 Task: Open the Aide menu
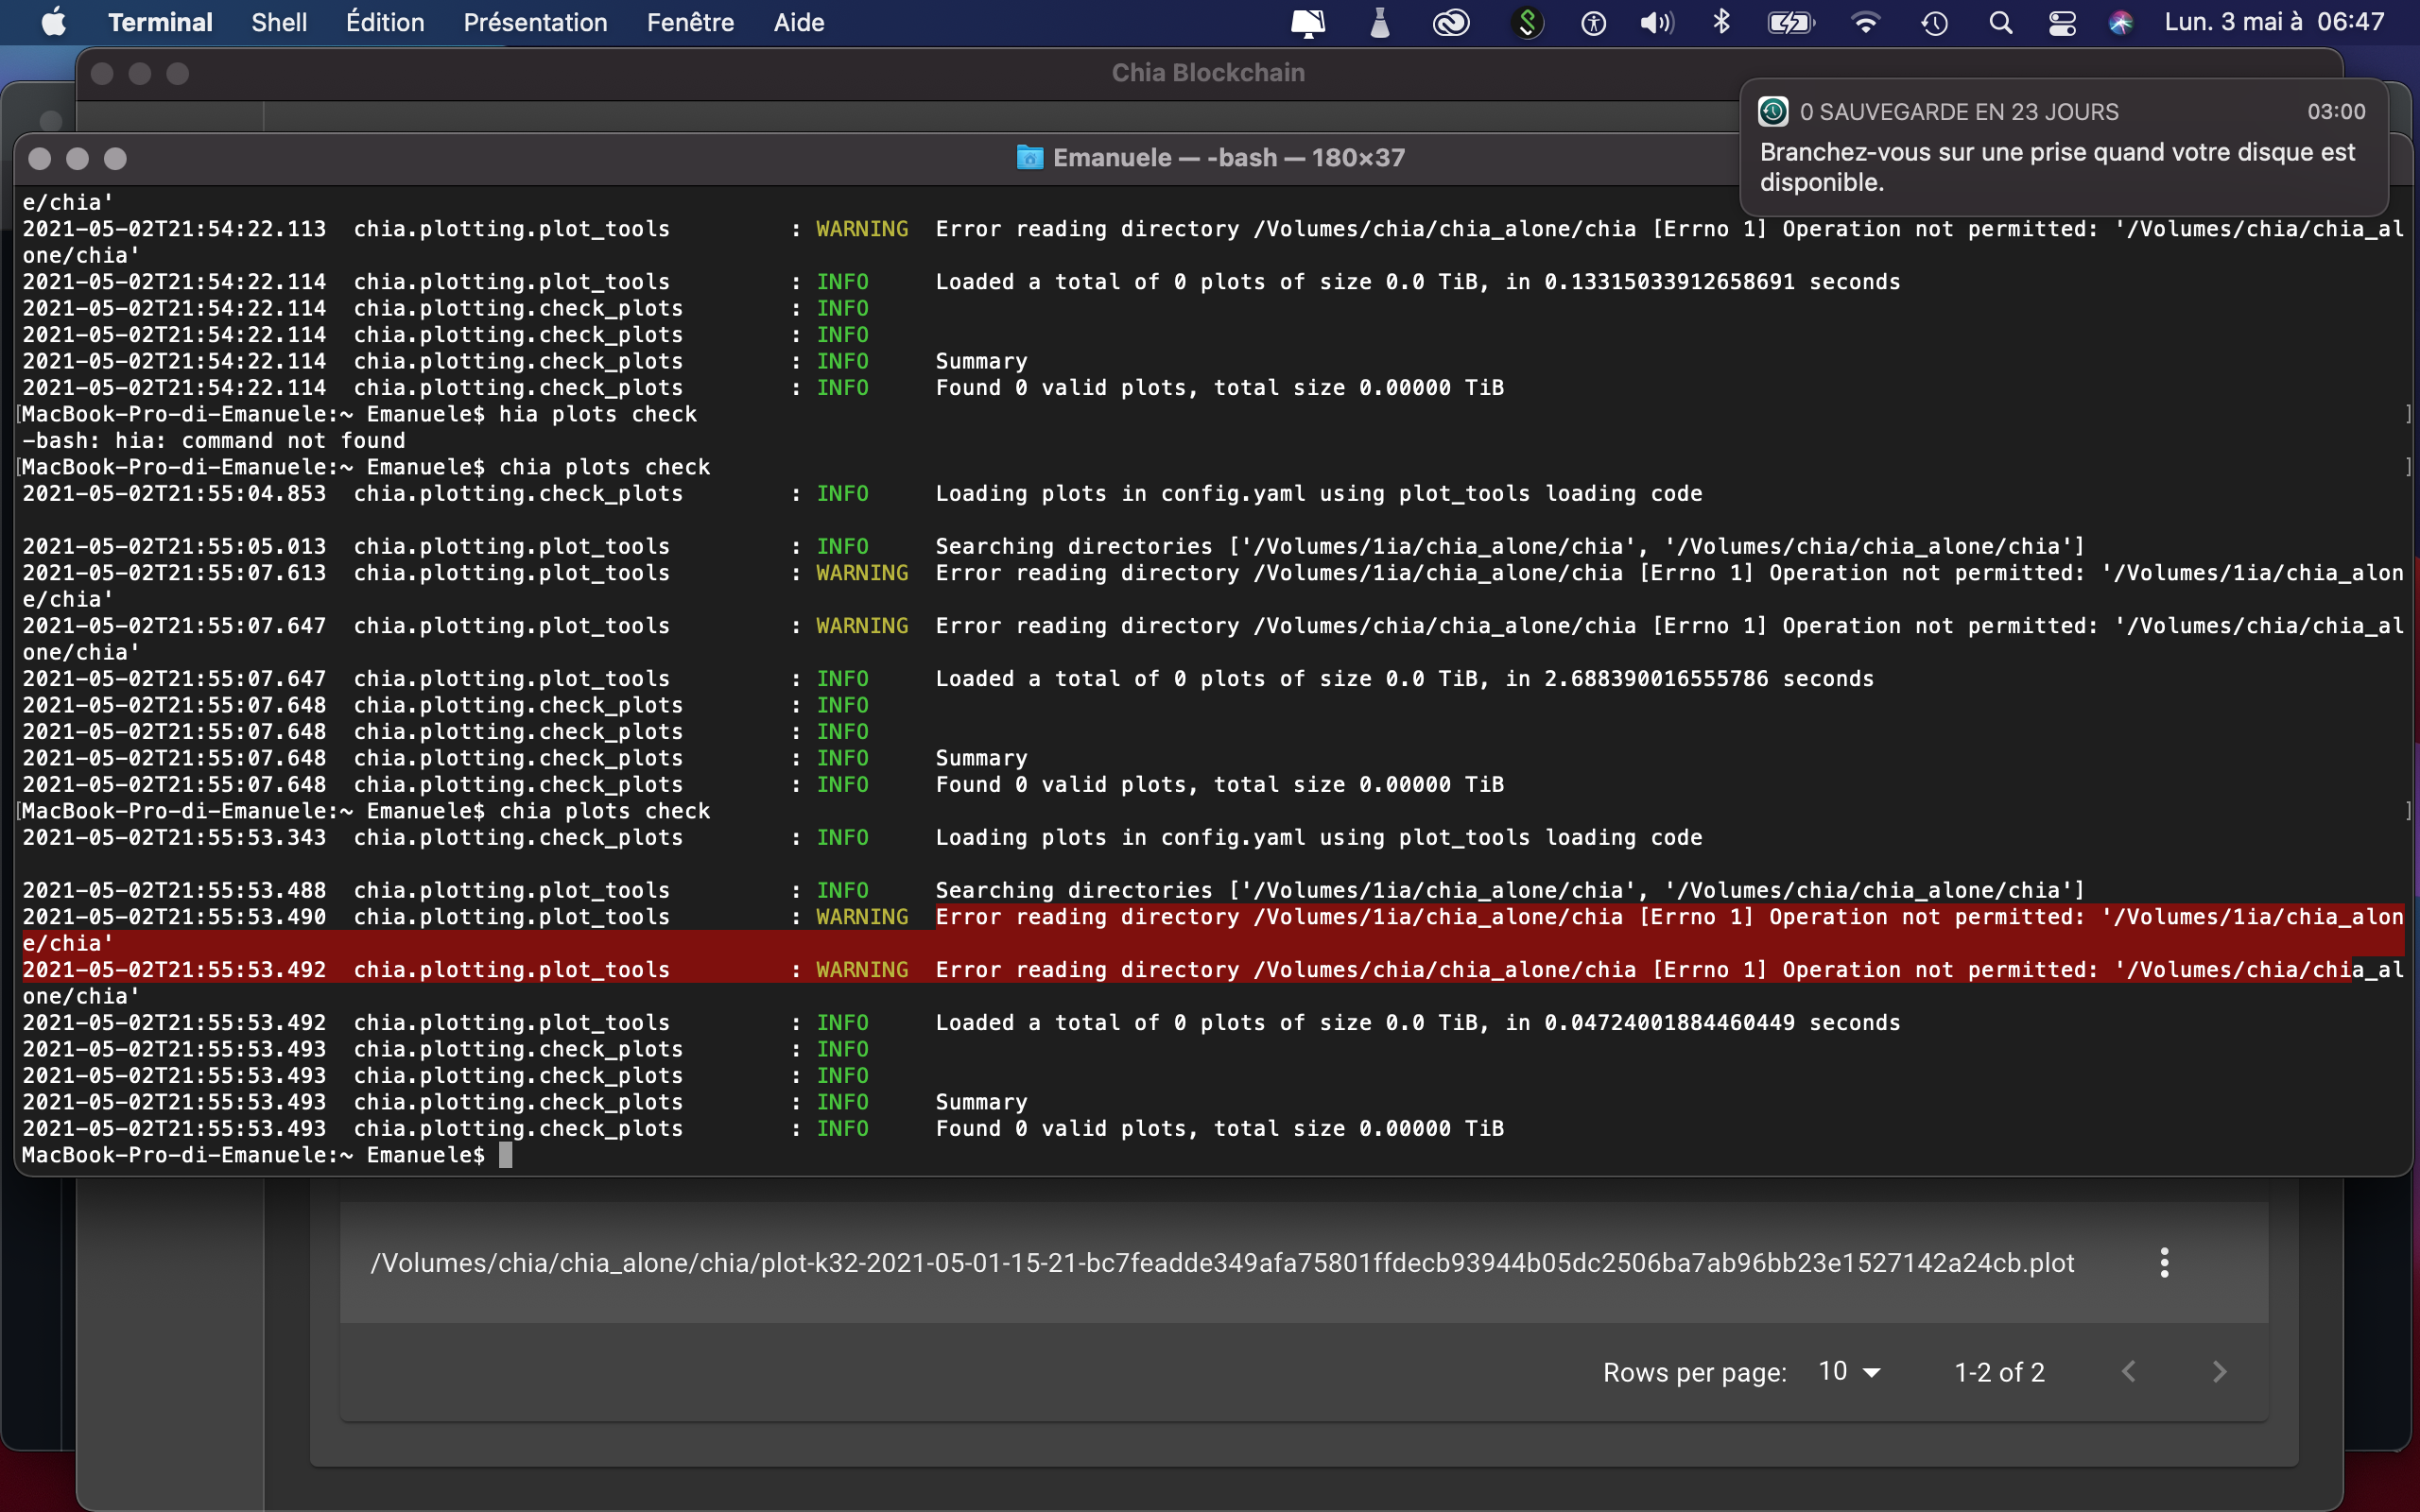point(799,22)
